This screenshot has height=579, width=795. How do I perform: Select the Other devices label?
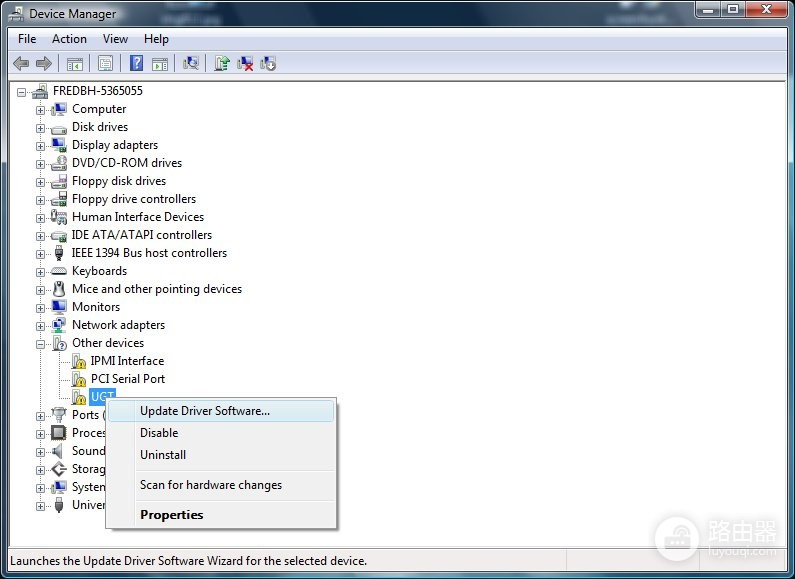click(108, 343)
